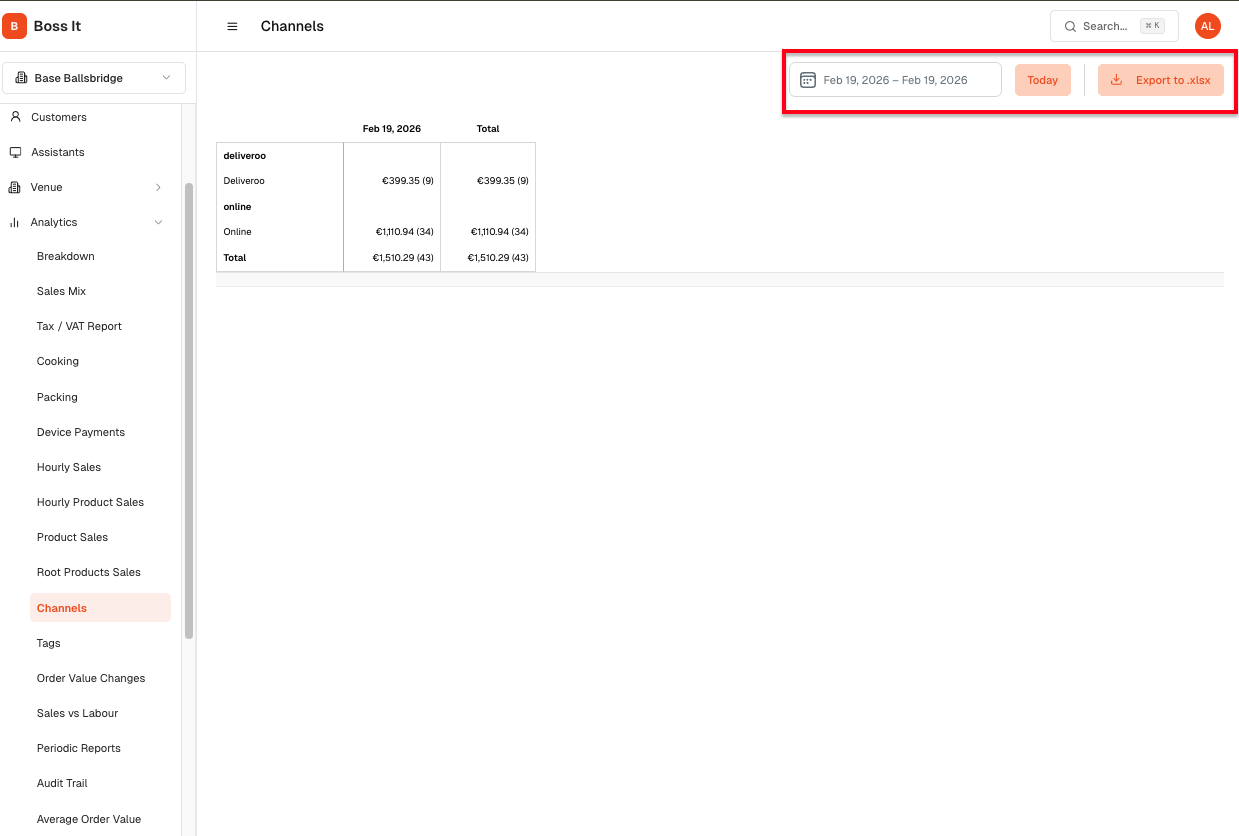Click the Boss It logo icon
This screenshot has height=836, width=1239.
[x=14, y=26]
